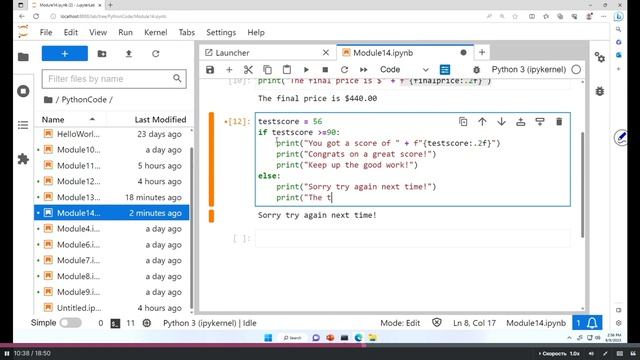The image size is (640, 360).
Task: Insert a cell below with the plus icon
Action: click(x=229, y=70)
